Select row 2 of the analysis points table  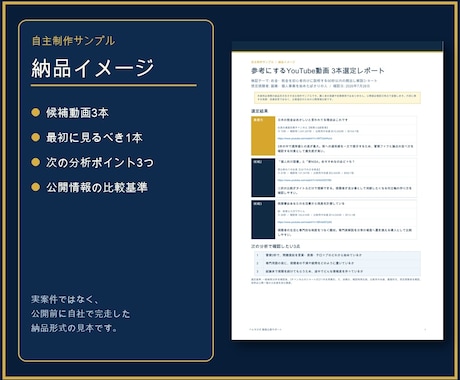337,263
